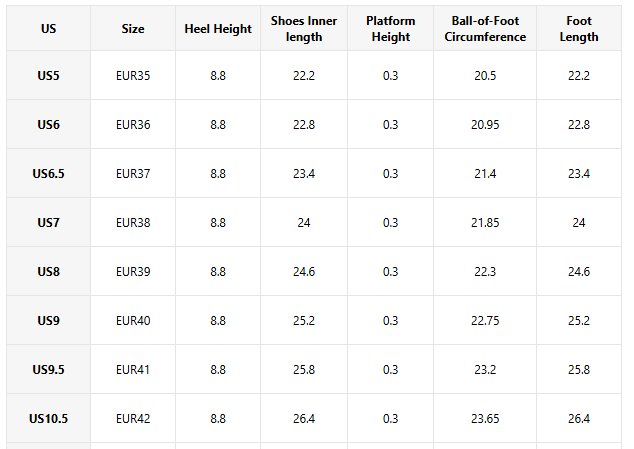Click the Ball-of-Foot Circumference header
This screenshot has height=449, width=634.
[485, 29]
